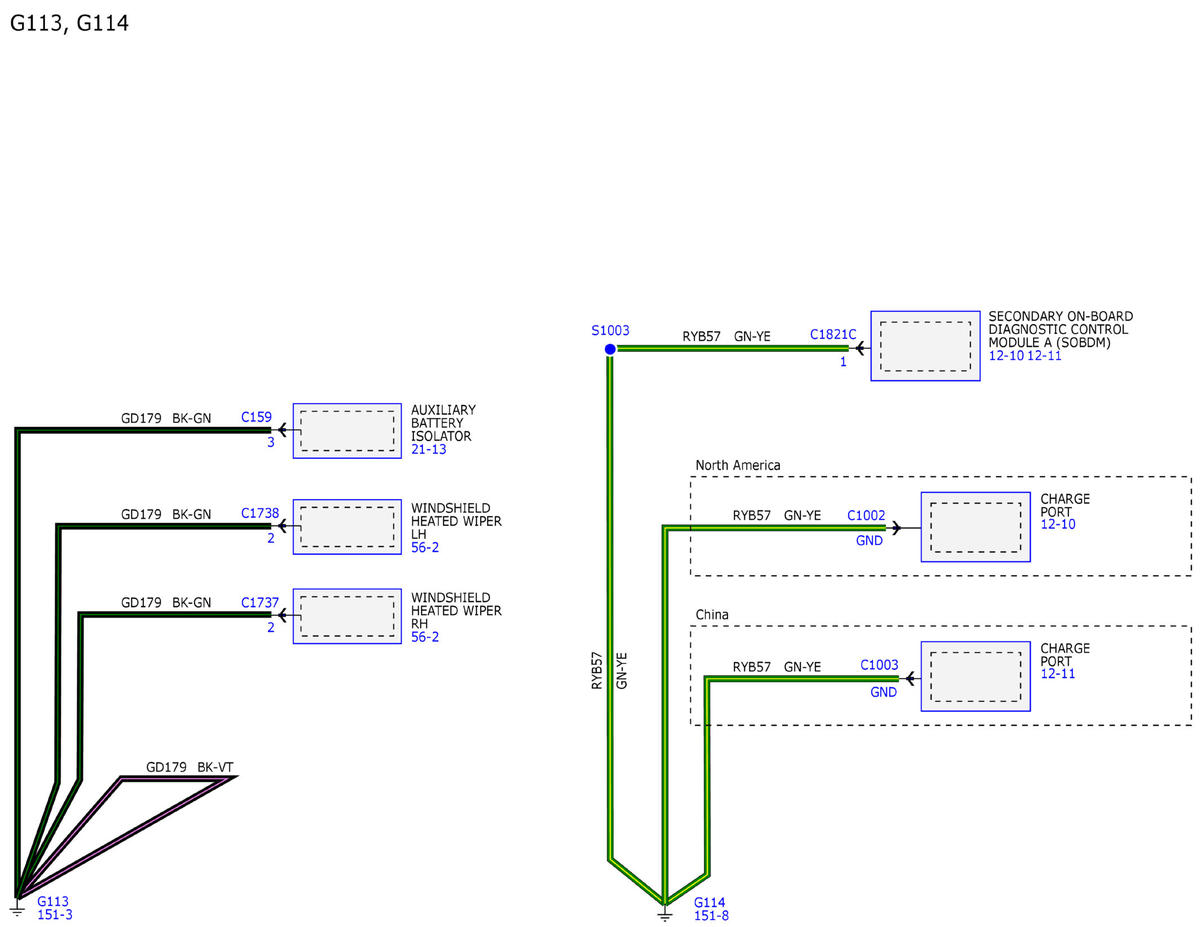Open connector C1737 link
Viewport: 1200px width, 927px height.
(259, 602)
